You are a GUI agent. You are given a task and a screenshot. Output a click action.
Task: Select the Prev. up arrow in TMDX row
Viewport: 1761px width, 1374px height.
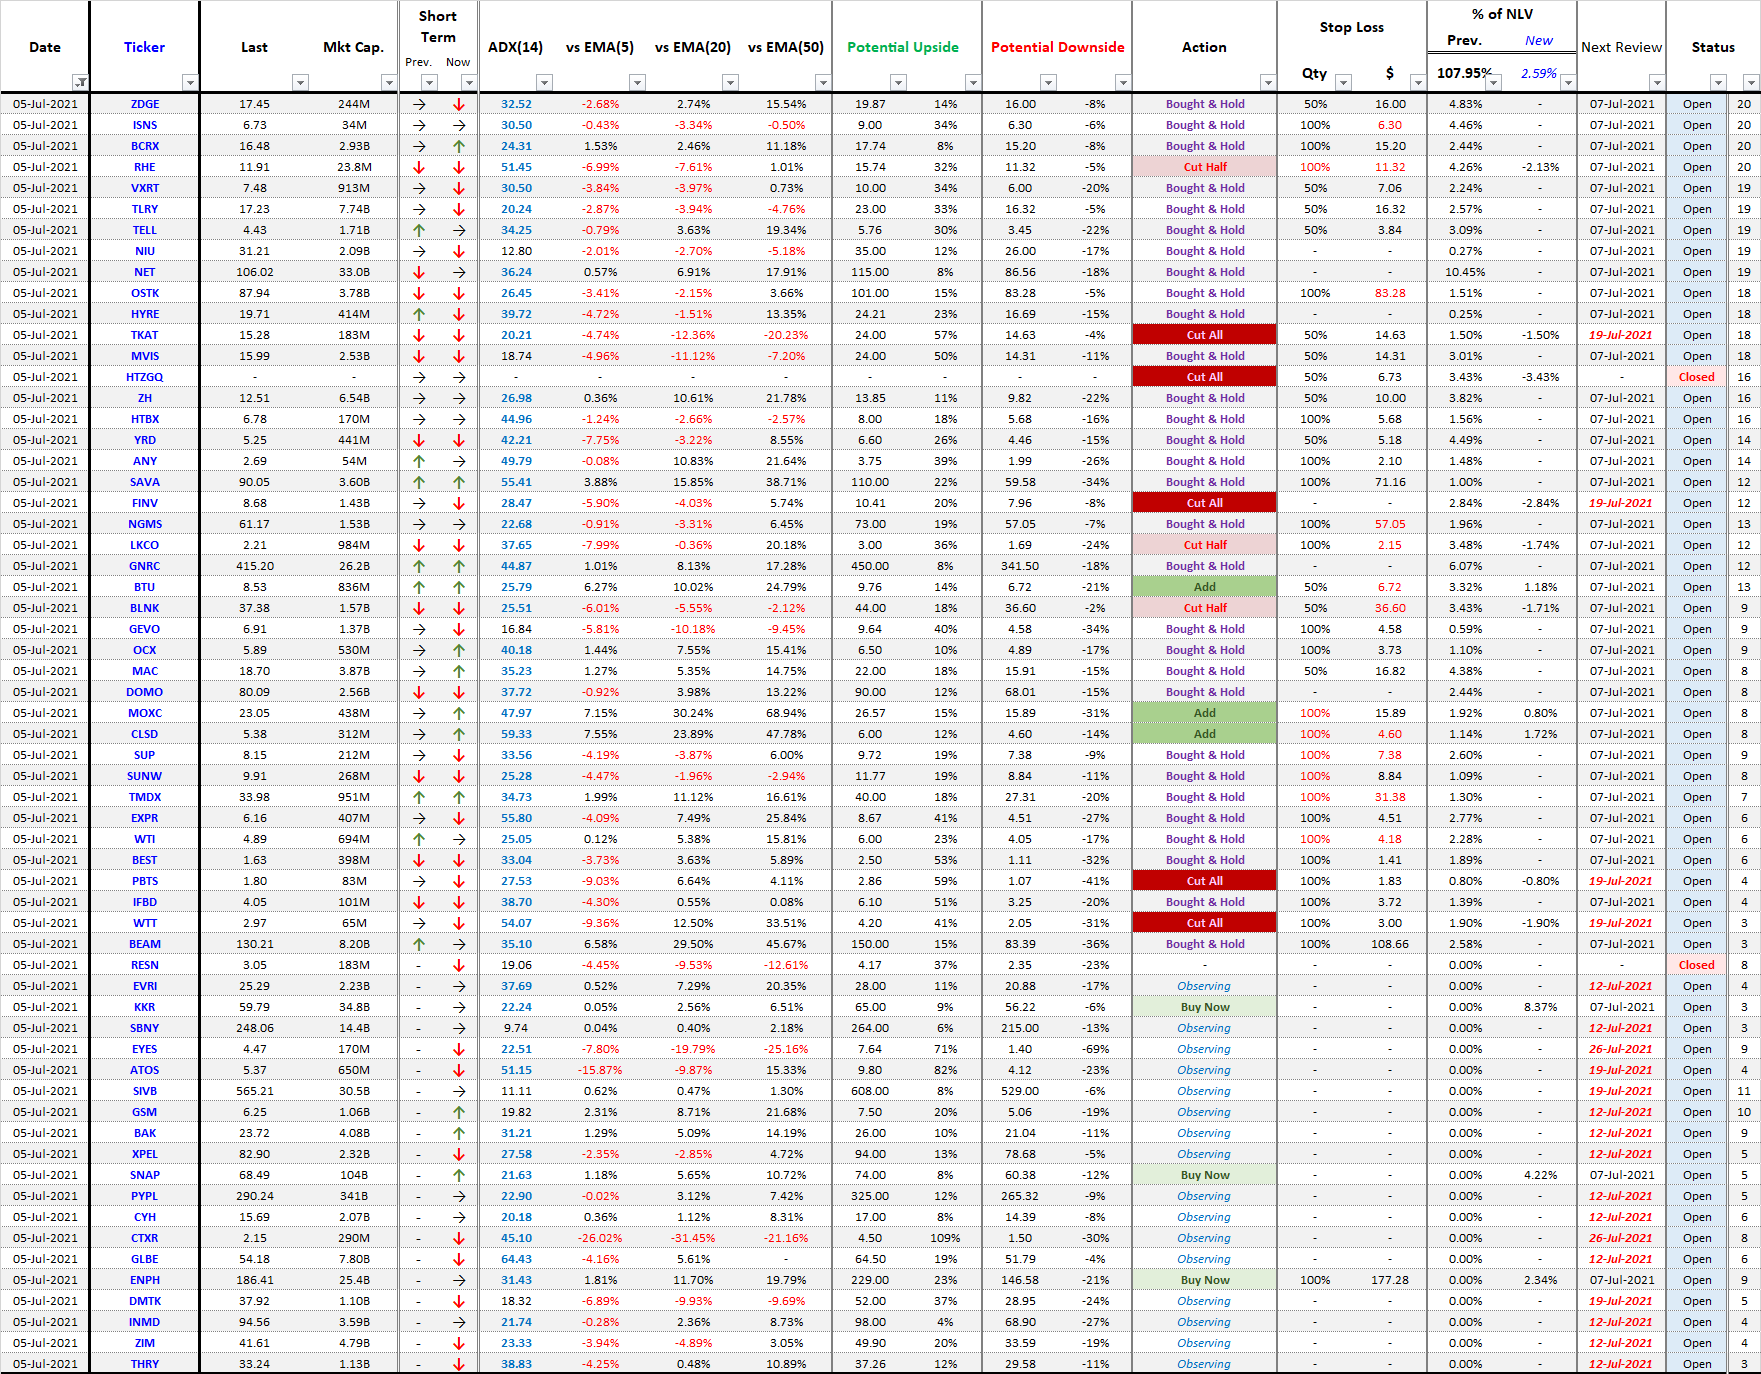click(x=419, y=797)
